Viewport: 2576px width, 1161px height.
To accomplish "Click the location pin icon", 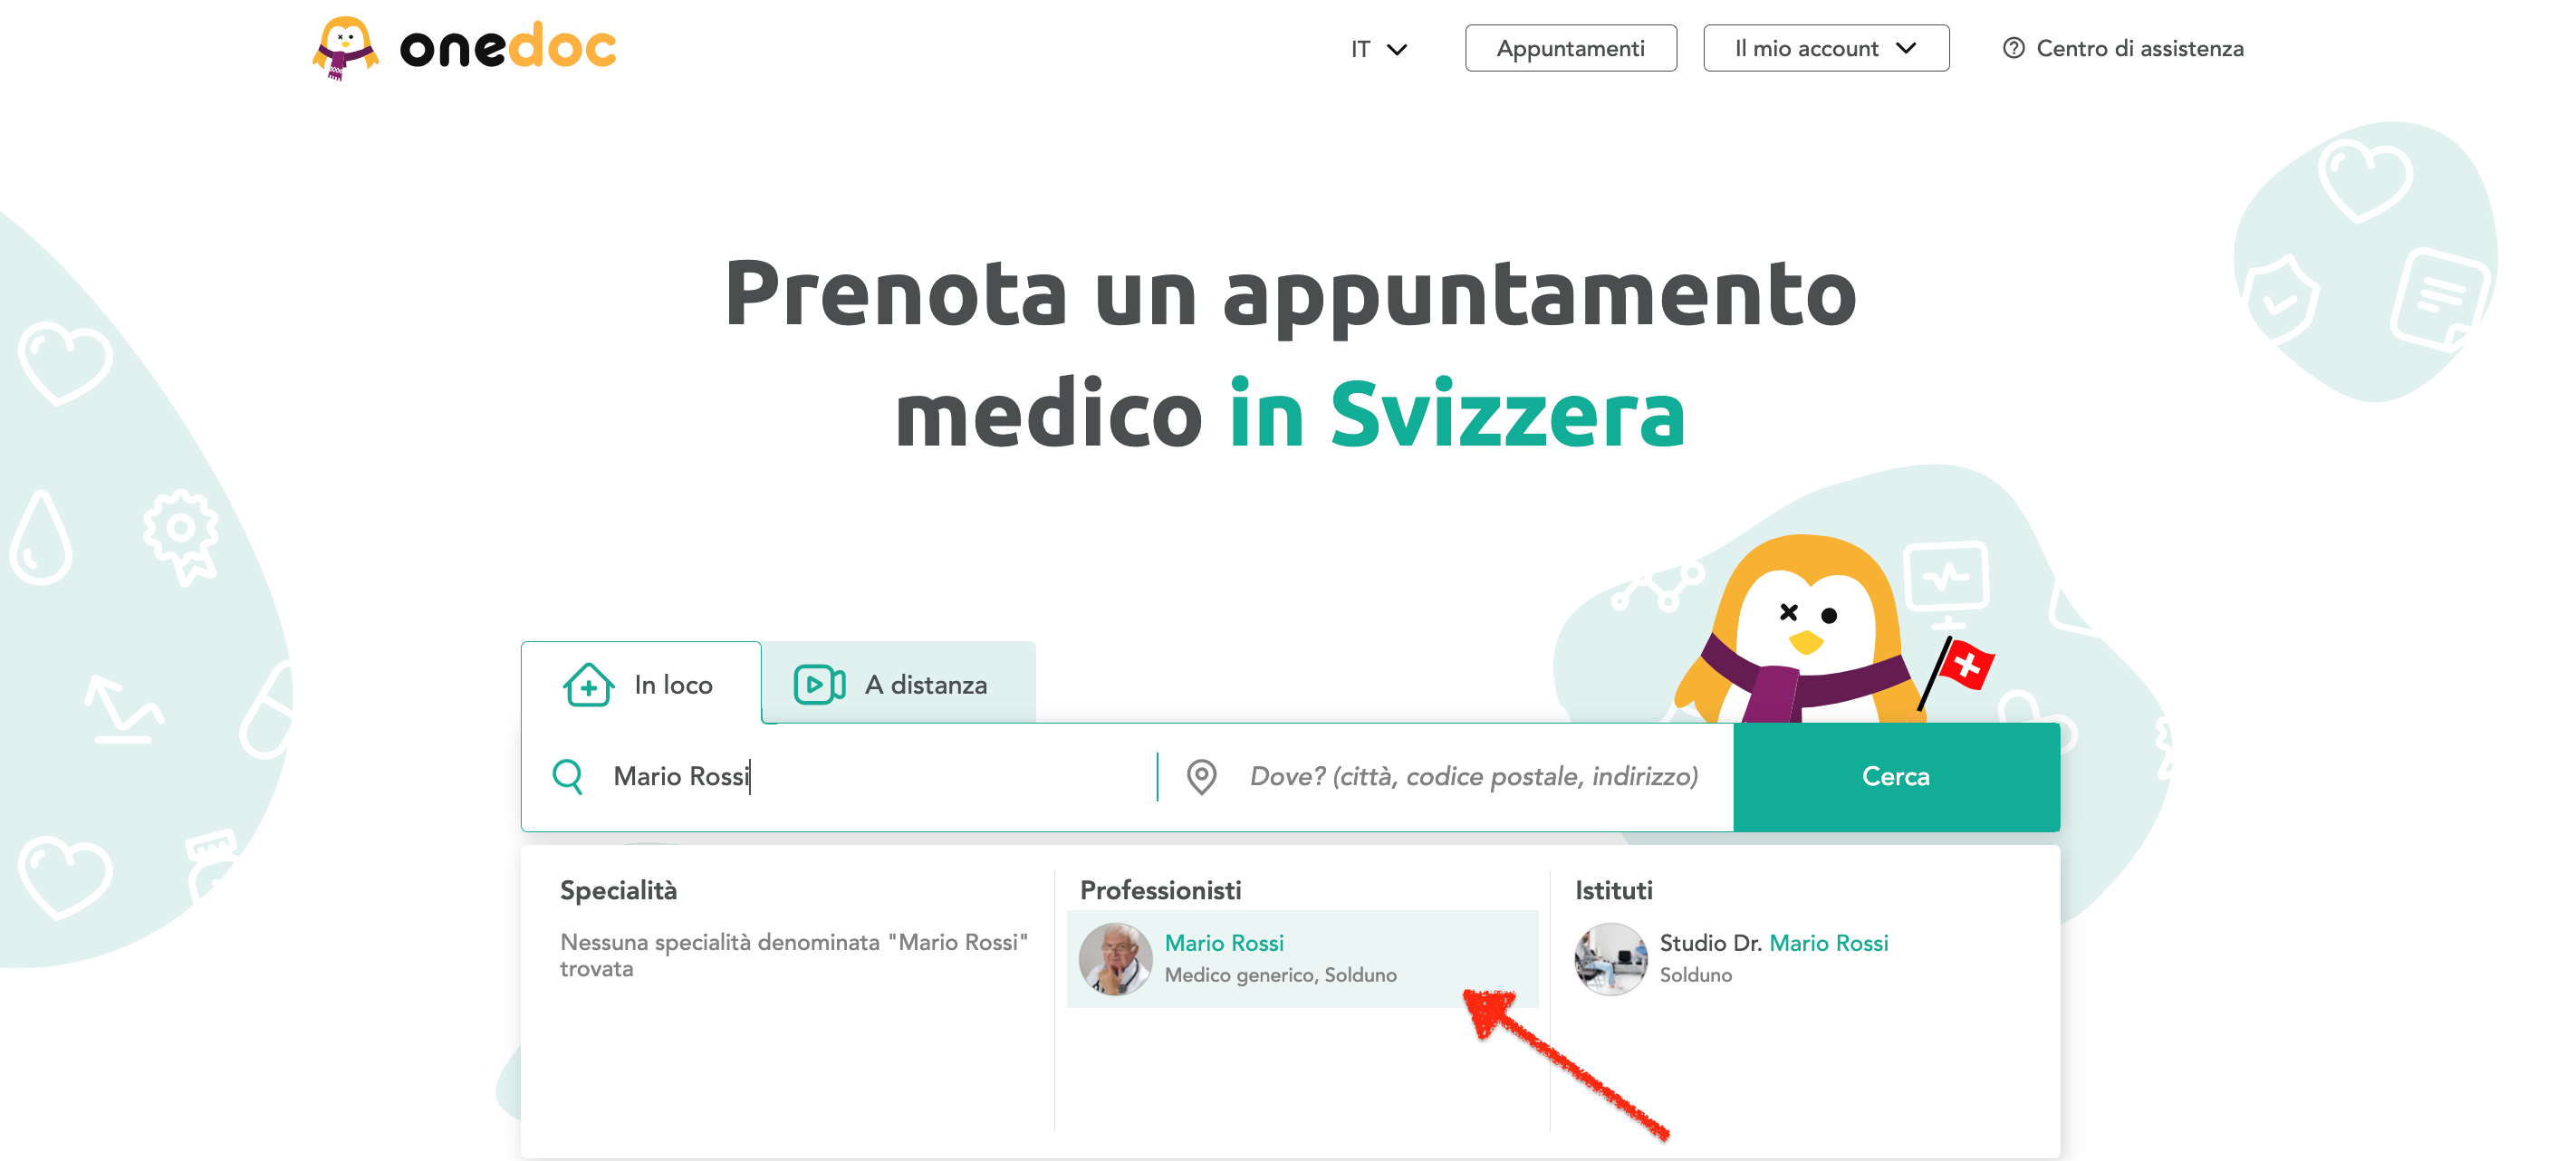I will click(x=1201, y=776).
